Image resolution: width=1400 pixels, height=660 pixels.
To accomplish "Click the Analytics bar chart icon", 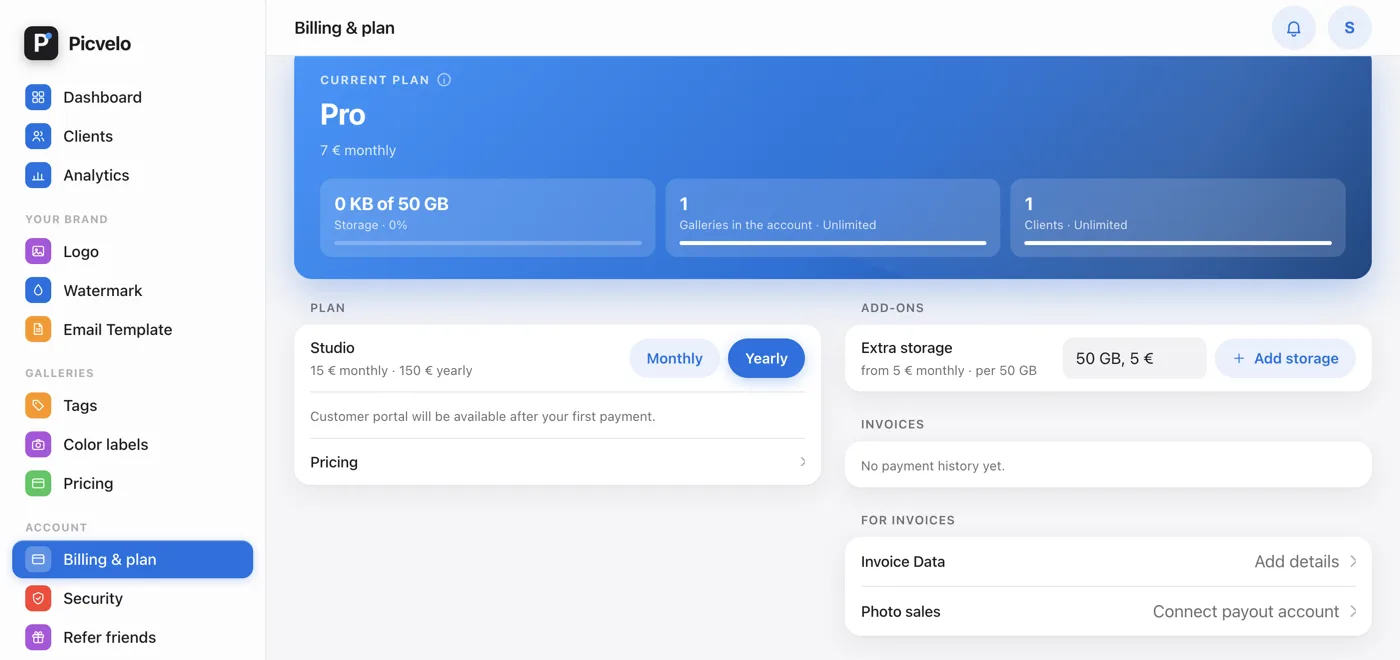I will pyautogui.click(x=38, y=175).
